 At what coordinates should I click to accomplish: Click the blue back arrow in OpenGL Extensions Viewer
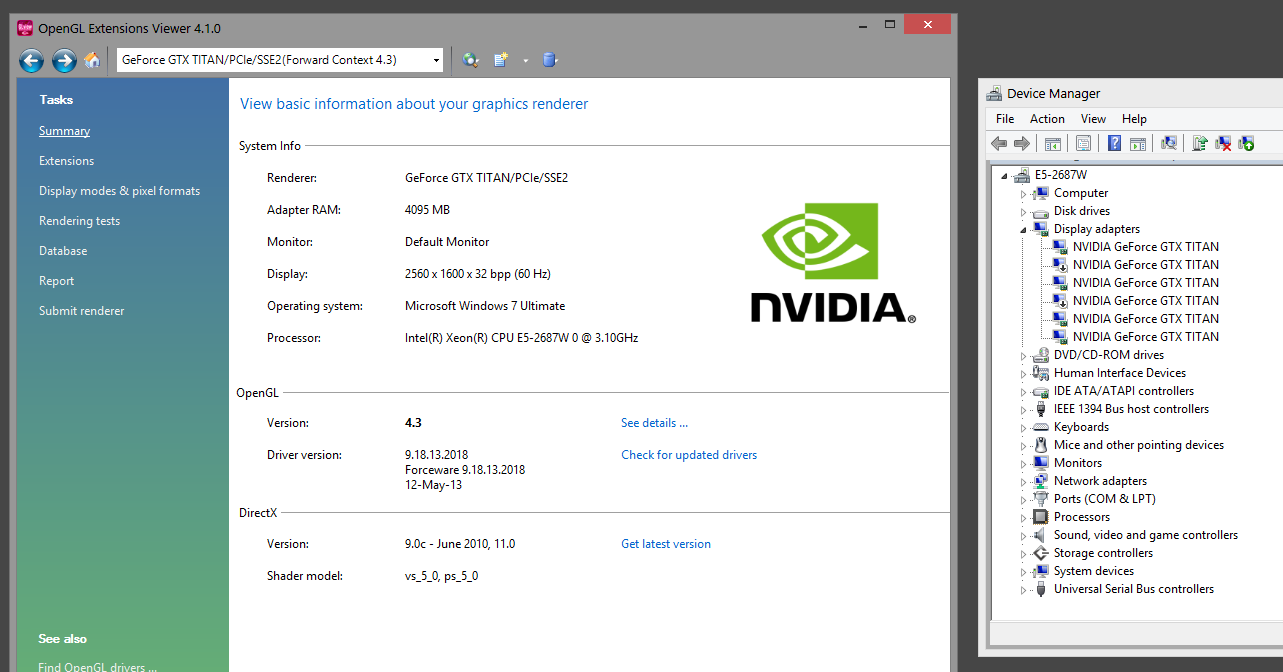pos(31,61)
